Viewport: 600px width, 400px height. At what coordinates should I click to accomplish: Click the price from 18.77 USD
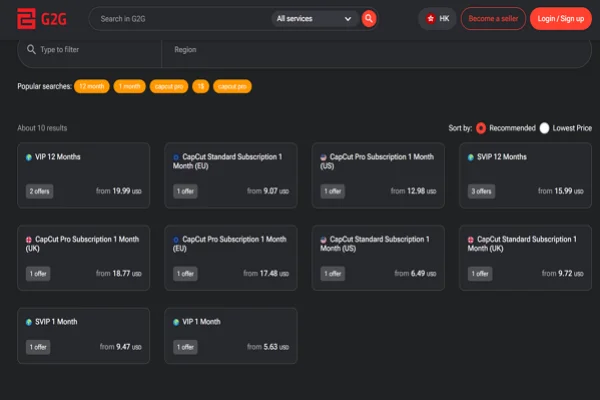(119, 274)
